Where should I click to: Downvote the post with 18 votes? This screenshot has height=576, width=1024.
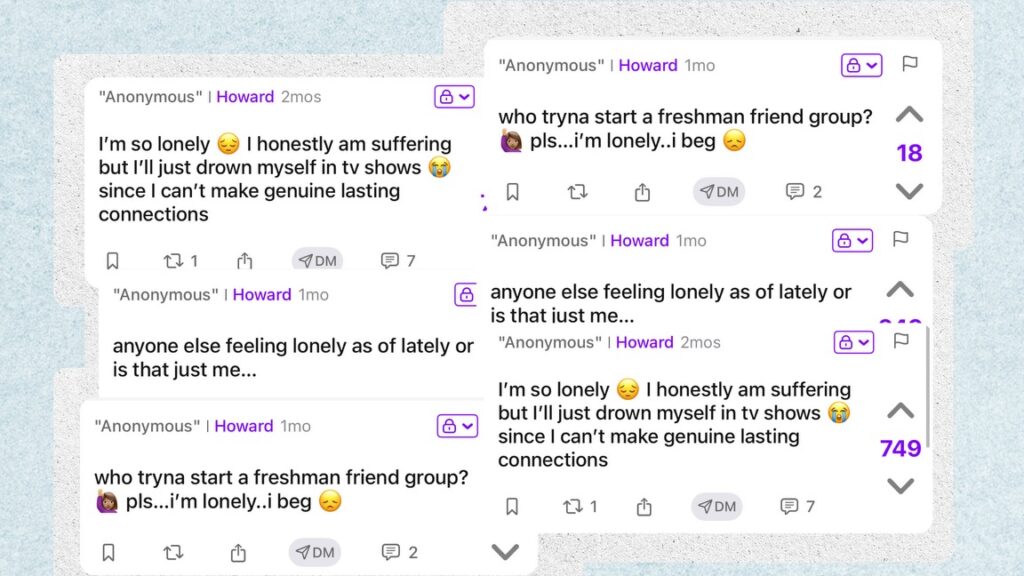pyautogui.click(x=909, y=191)
